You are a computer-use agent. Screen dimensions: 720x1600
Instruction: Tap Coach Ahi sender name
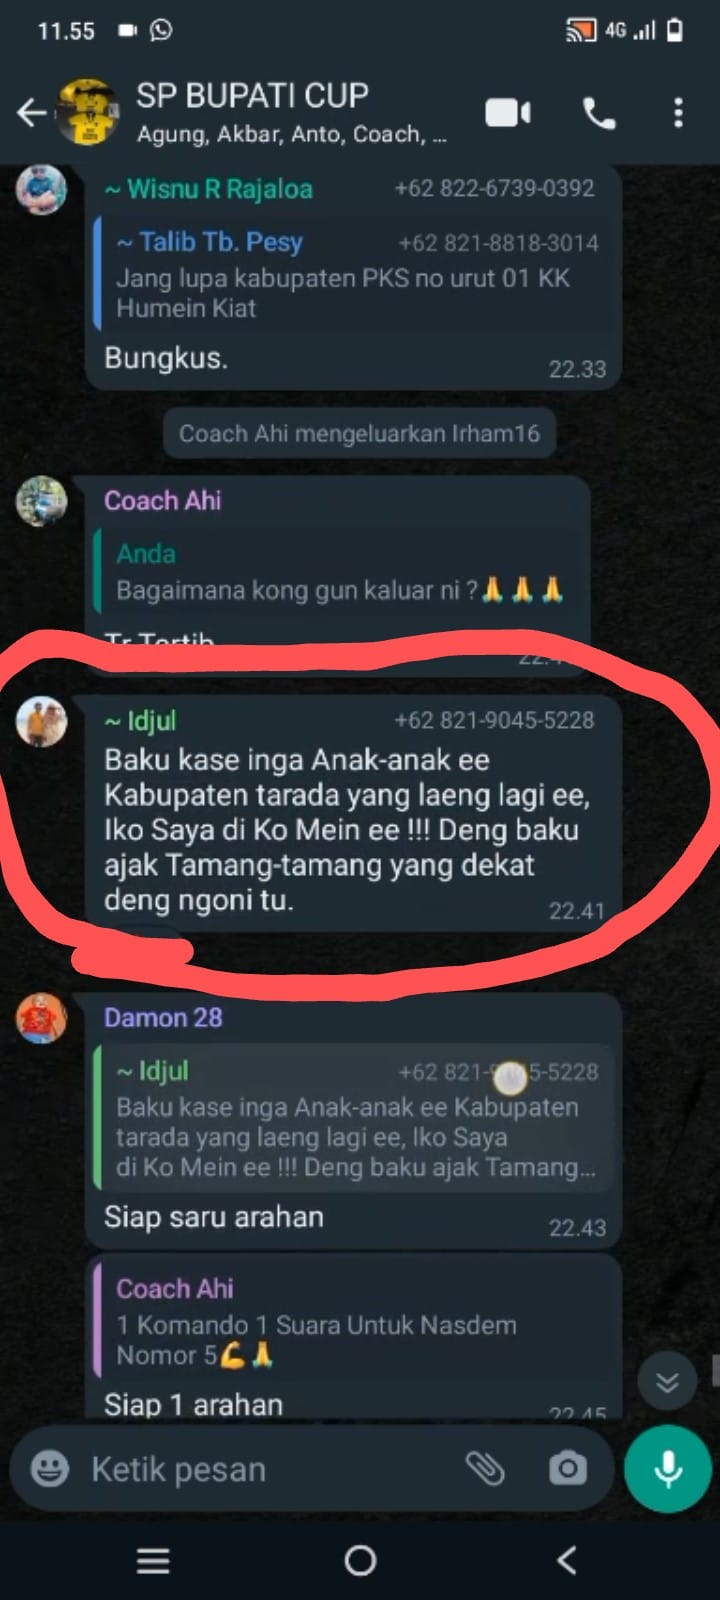point(163,500)
